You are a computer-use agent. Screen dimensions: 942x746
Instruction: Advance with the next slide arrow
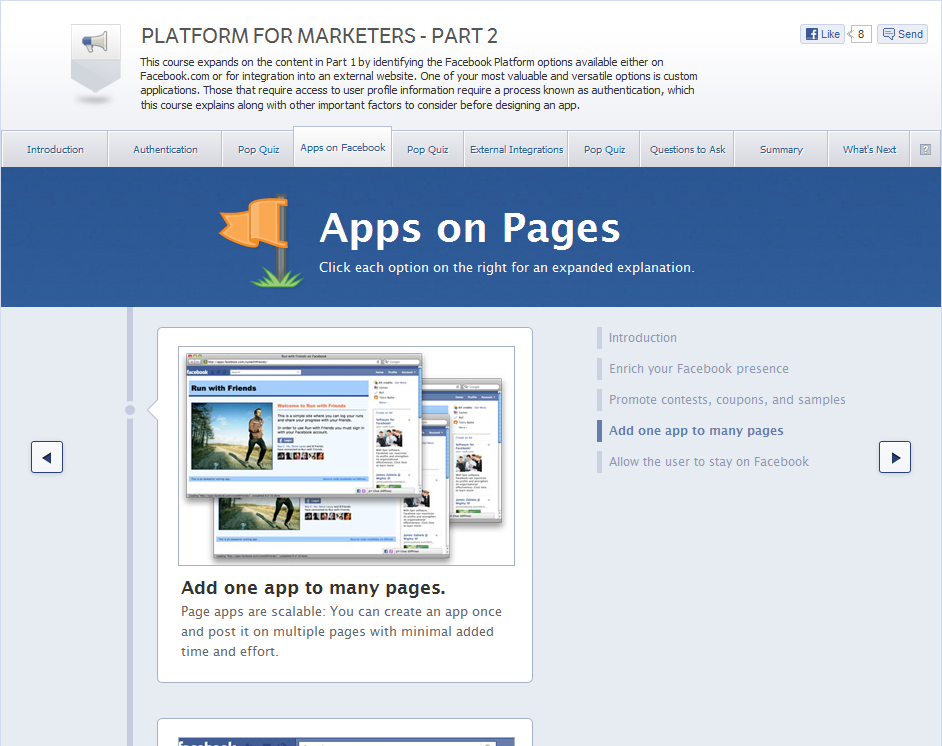point(895,457)
